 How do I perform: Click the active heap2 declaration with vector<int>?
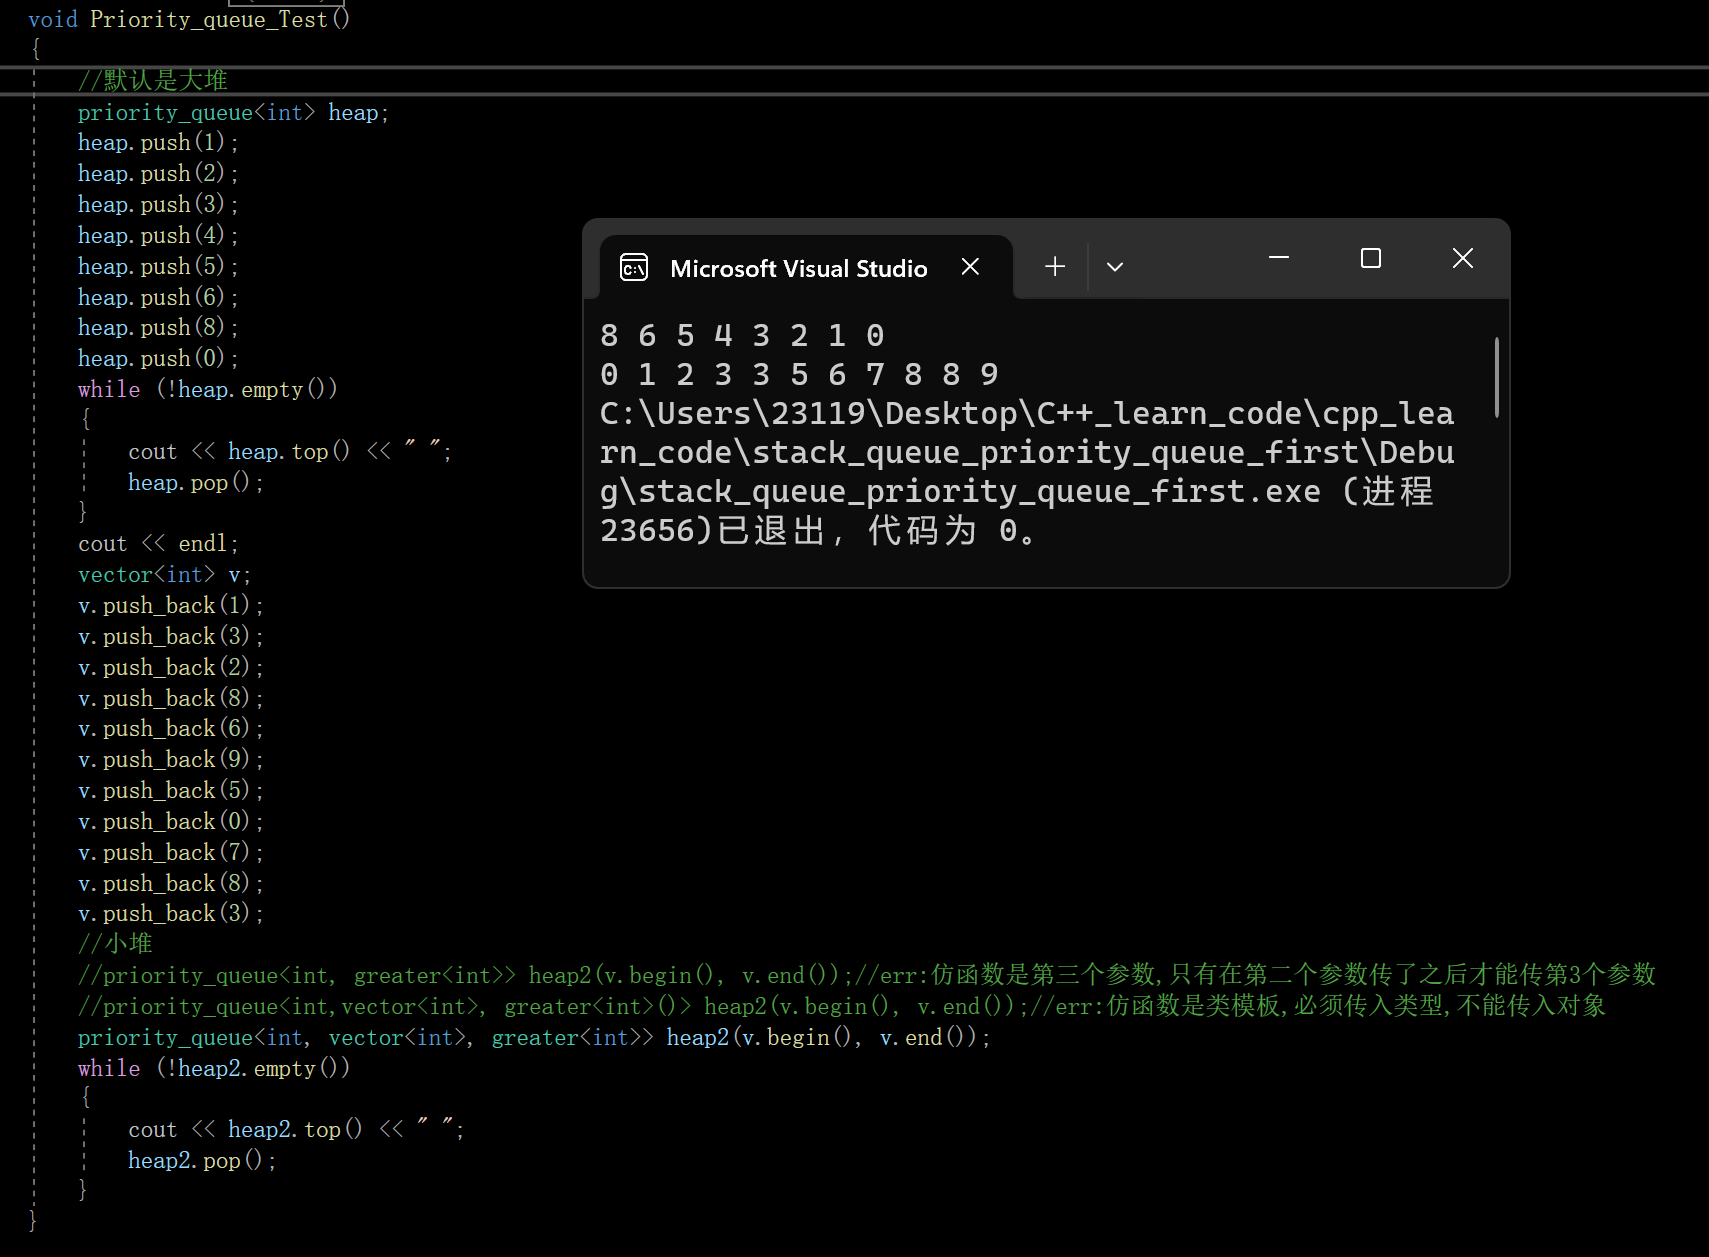point(534,1038)
